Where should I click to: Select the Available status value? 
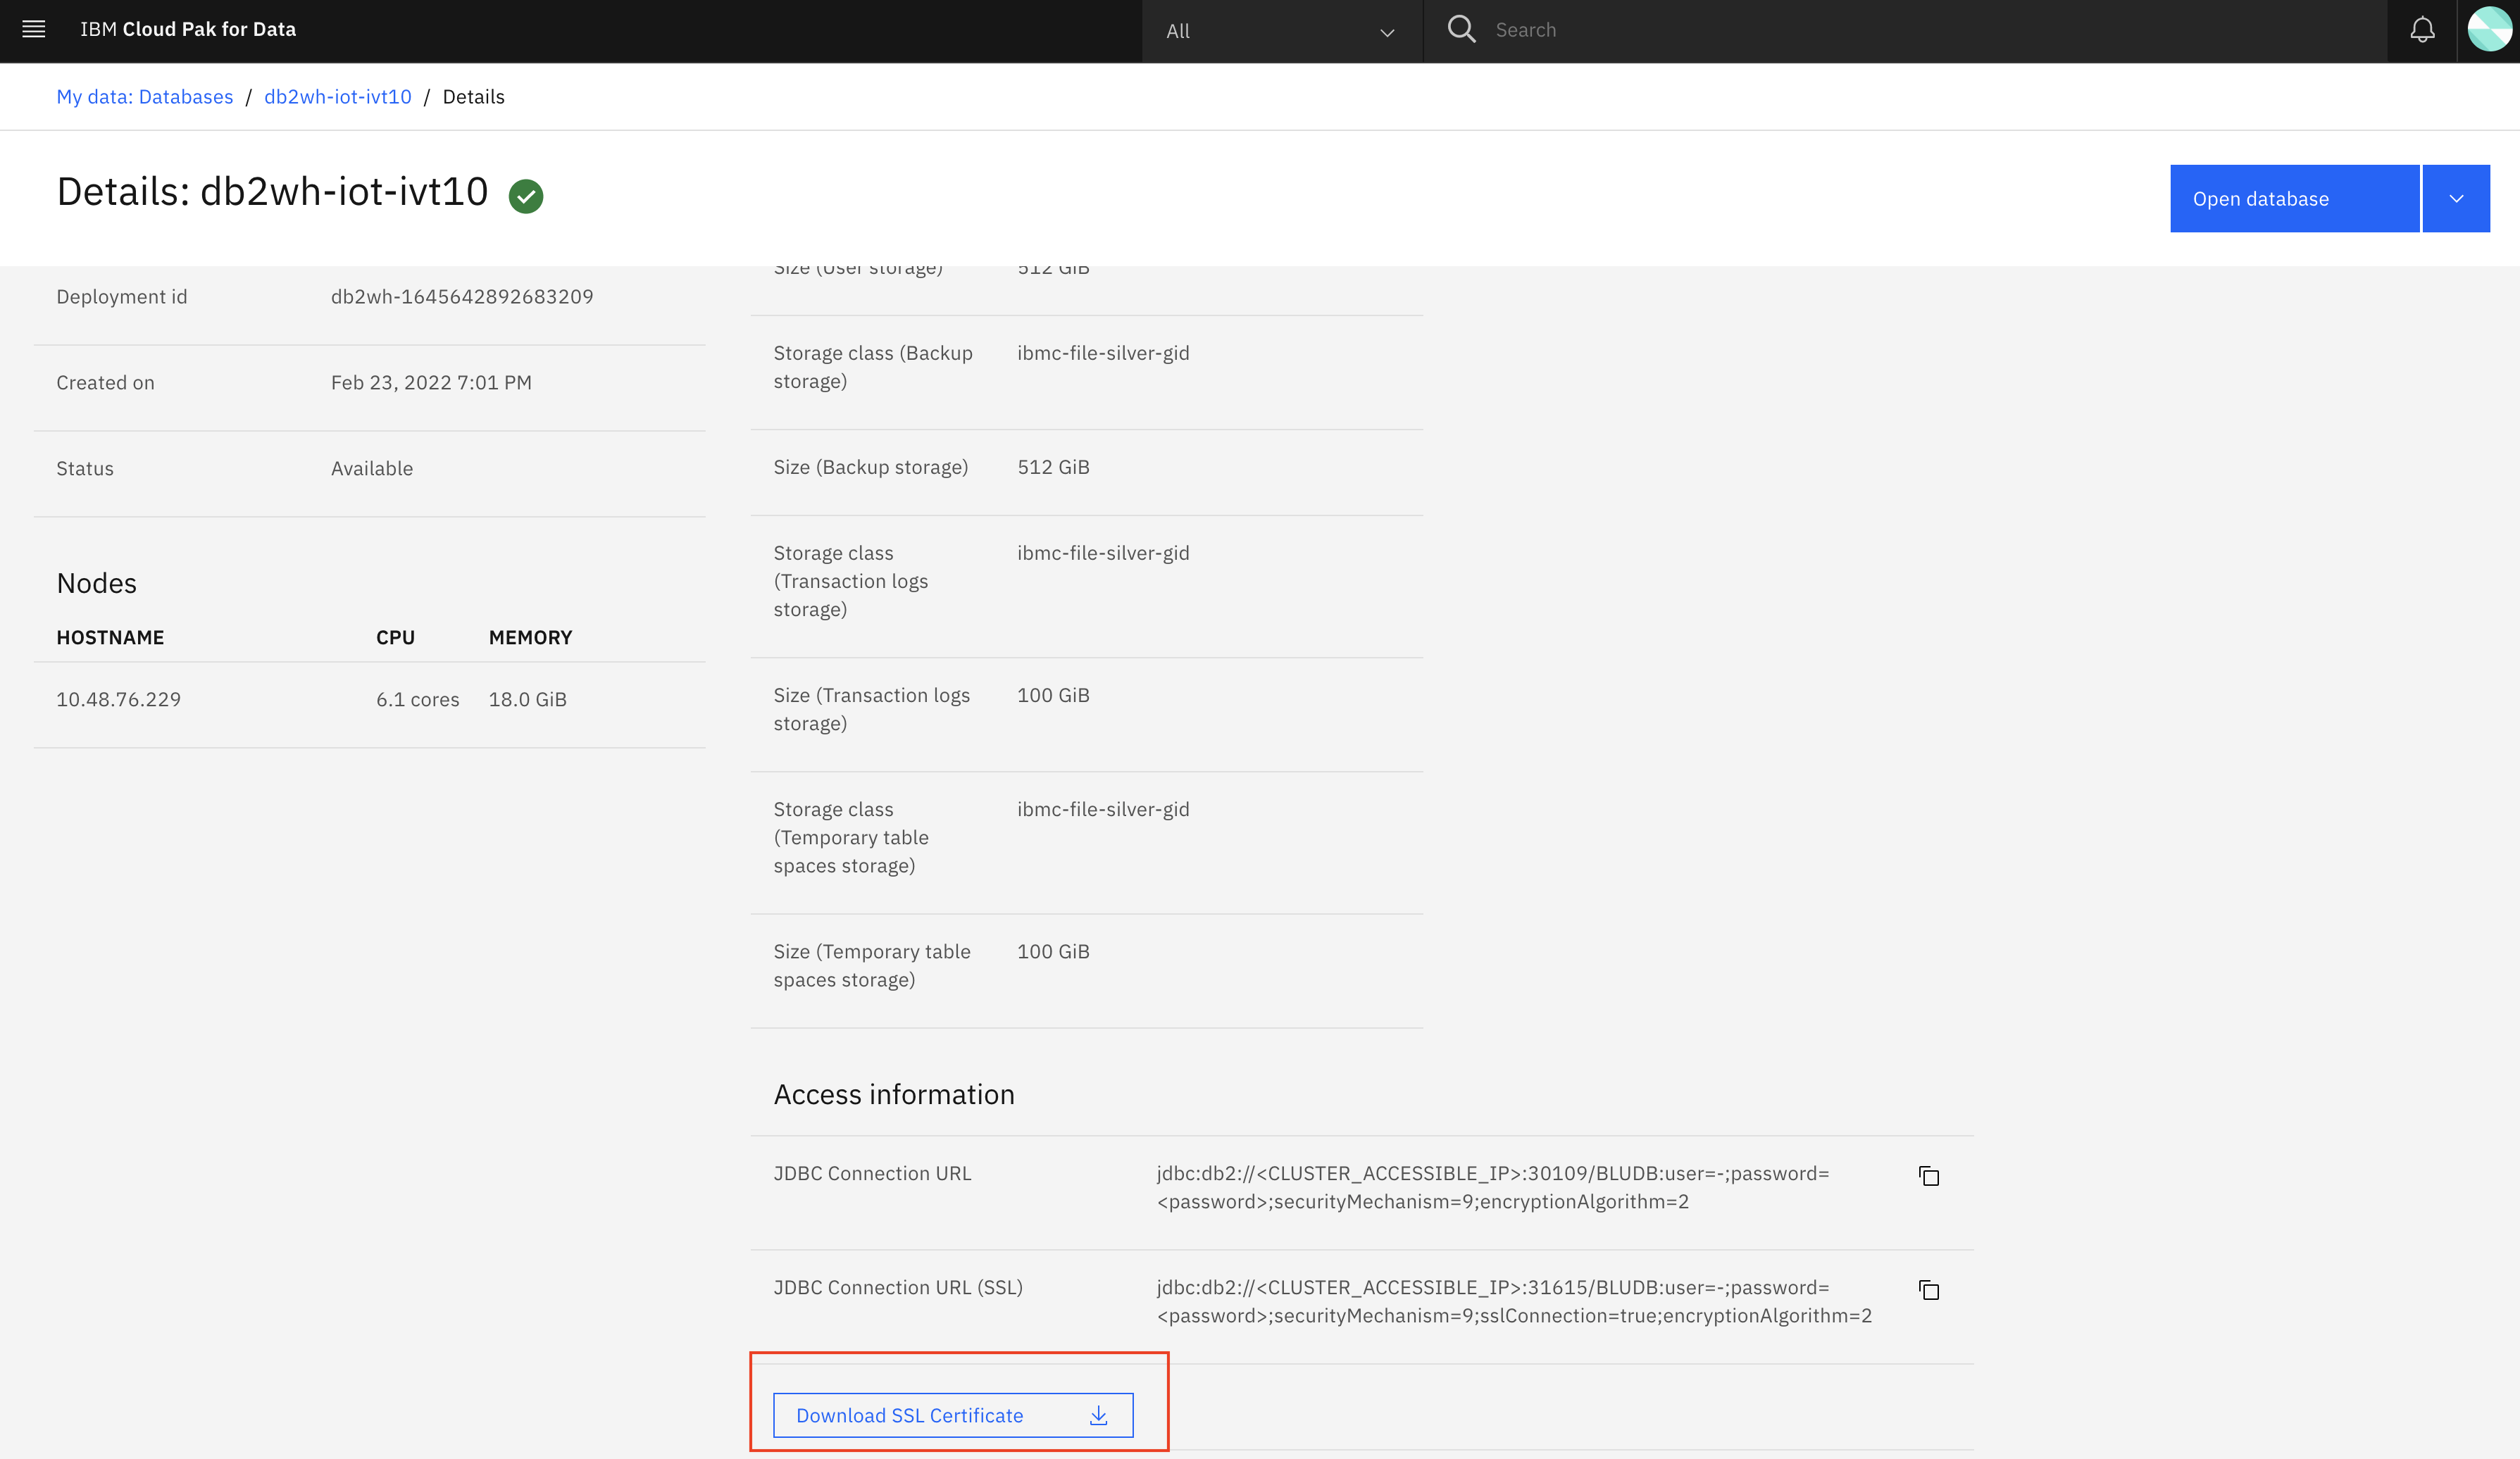click(x=372, y=469)
